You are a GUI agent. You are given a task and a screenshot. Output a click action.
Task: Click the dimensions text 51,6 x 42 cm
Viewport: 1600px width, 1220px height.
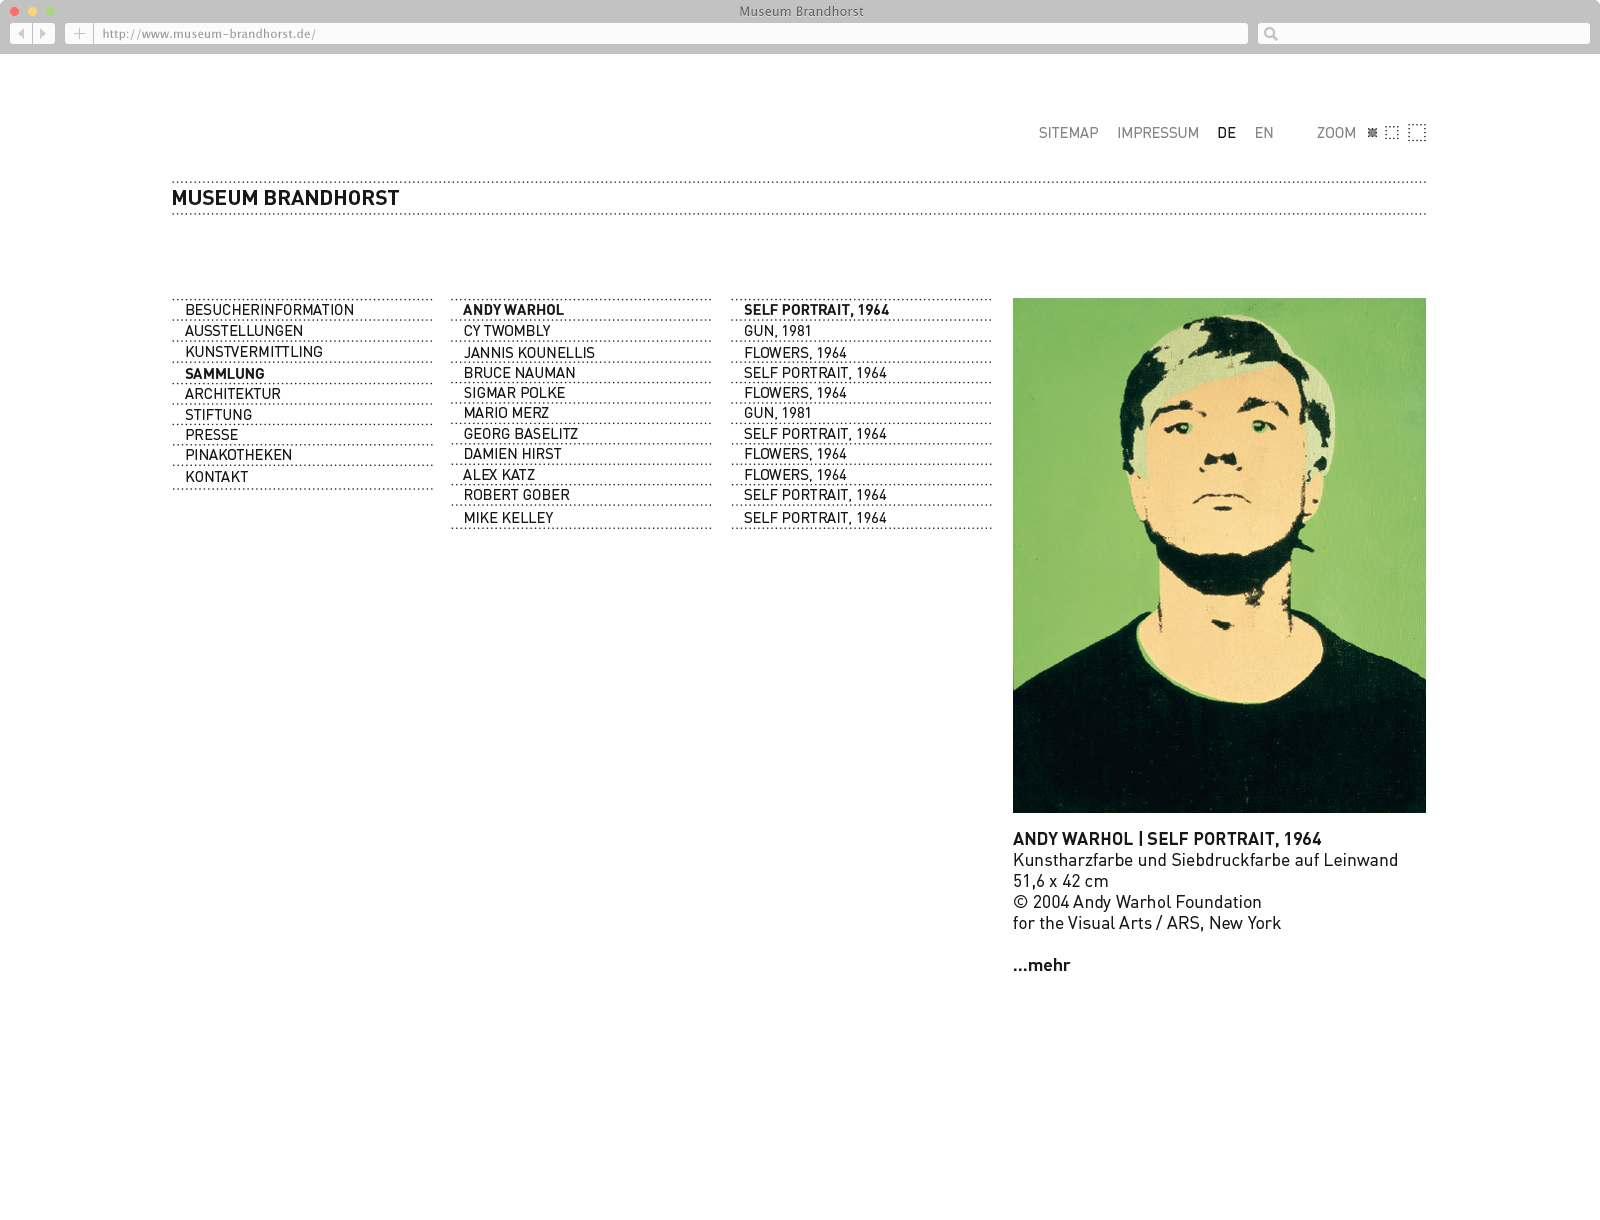(1060, 881)
